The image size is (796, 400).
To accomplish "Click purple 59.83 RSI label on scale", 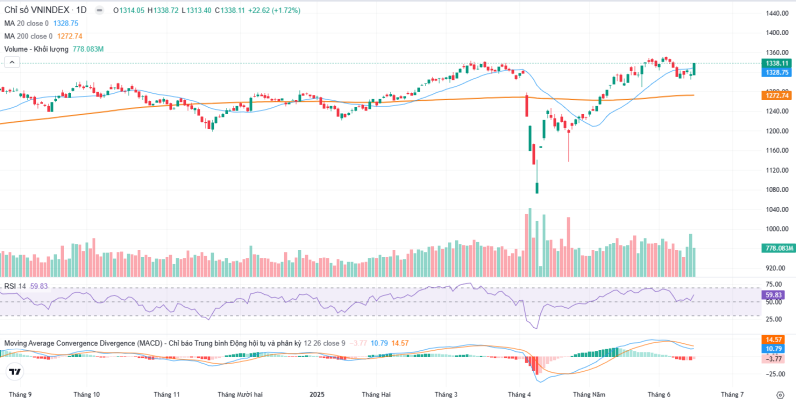I will [x=774, y=294].
